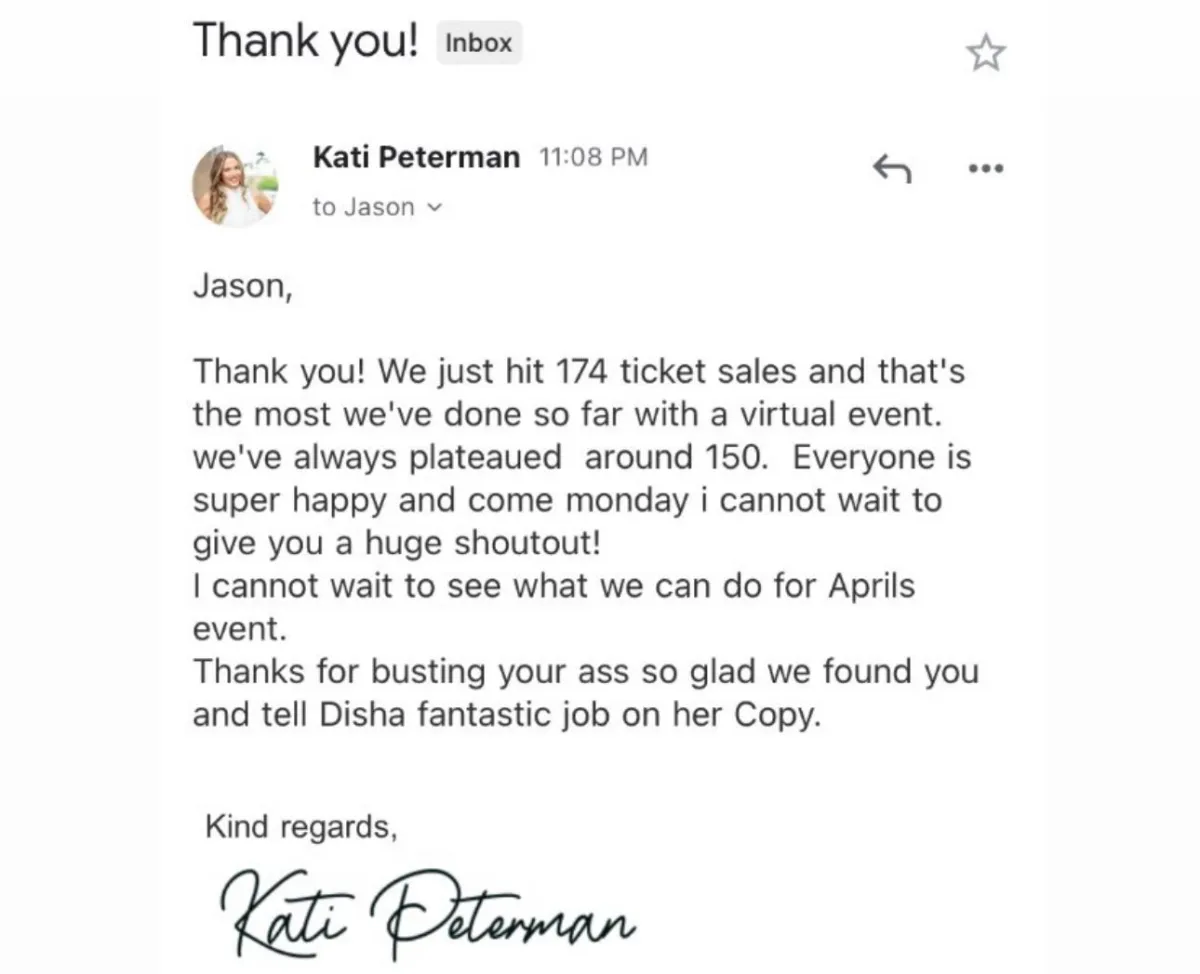1200x974 pixels.
Task: Click Kati Peterman's profile photo
Action: [x=235, y=185]
